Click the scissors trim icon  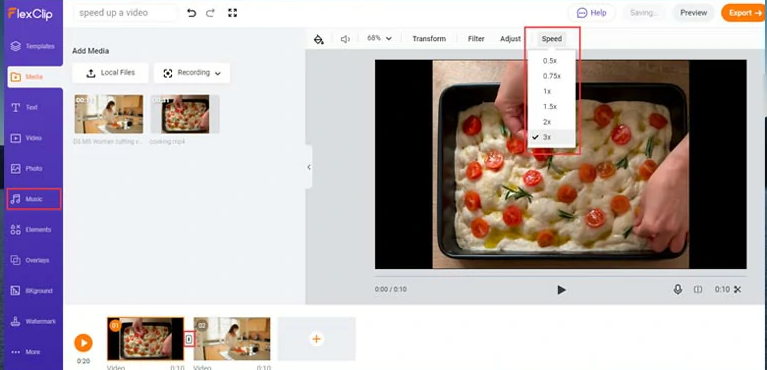[738, 289]
